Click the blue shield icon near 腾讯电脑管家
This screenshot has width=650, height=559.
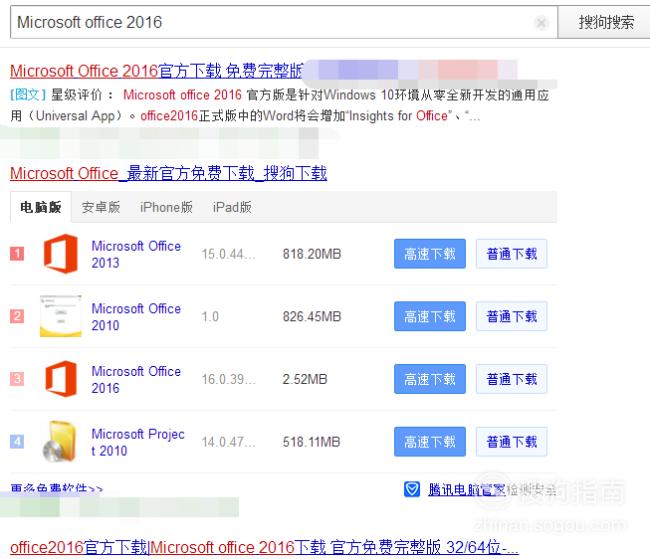click(412, 489)
